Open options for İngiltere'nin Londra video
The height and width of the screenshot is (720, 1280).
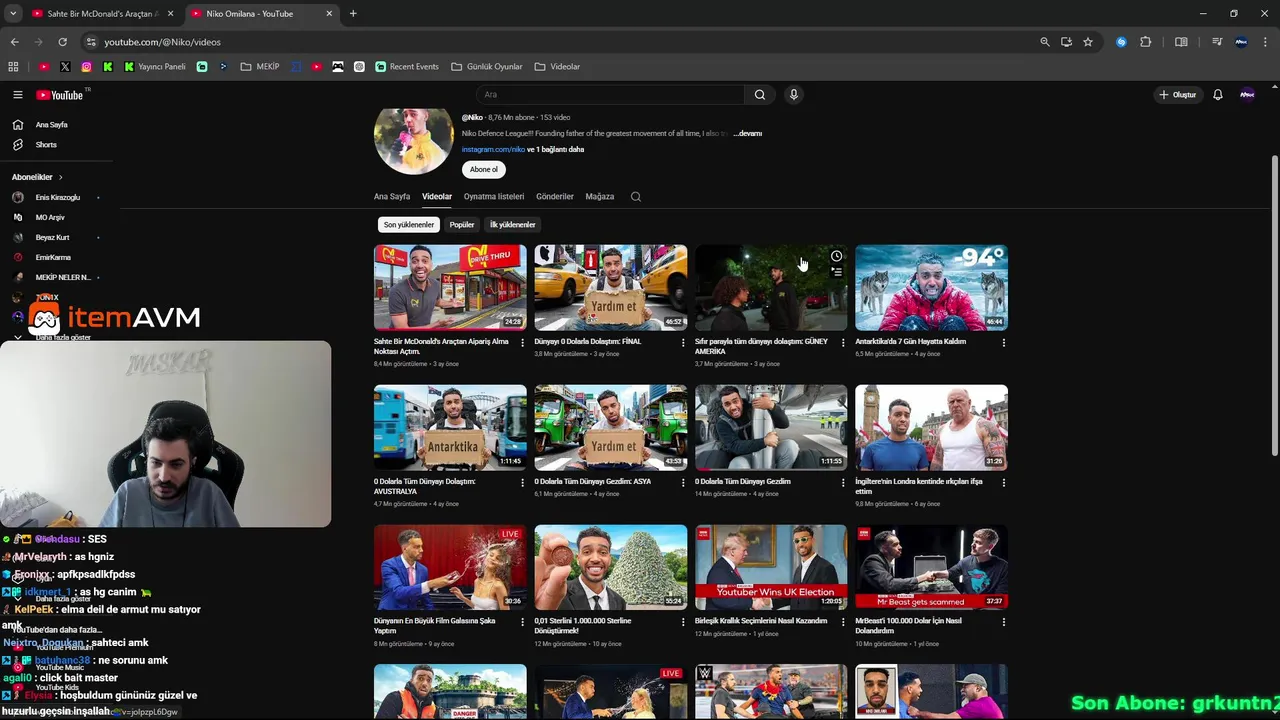(x=1004, y=483)
